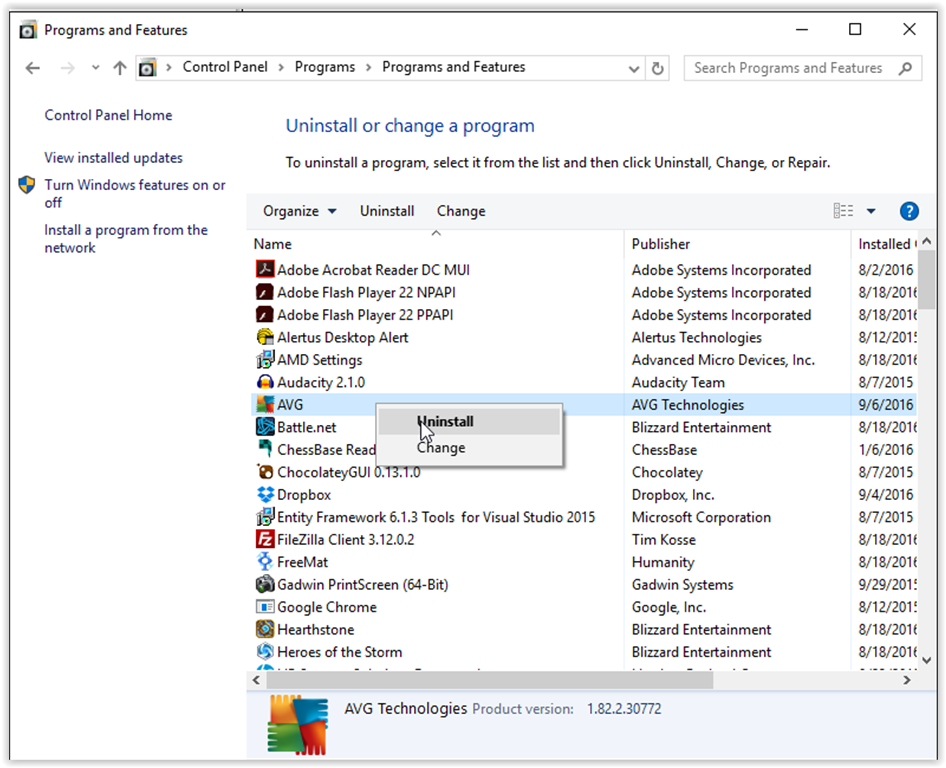Image resolution: width=946 pixels, height=768 pixels.
Task: Go up one level to Programs
Action: click(120, 68)
